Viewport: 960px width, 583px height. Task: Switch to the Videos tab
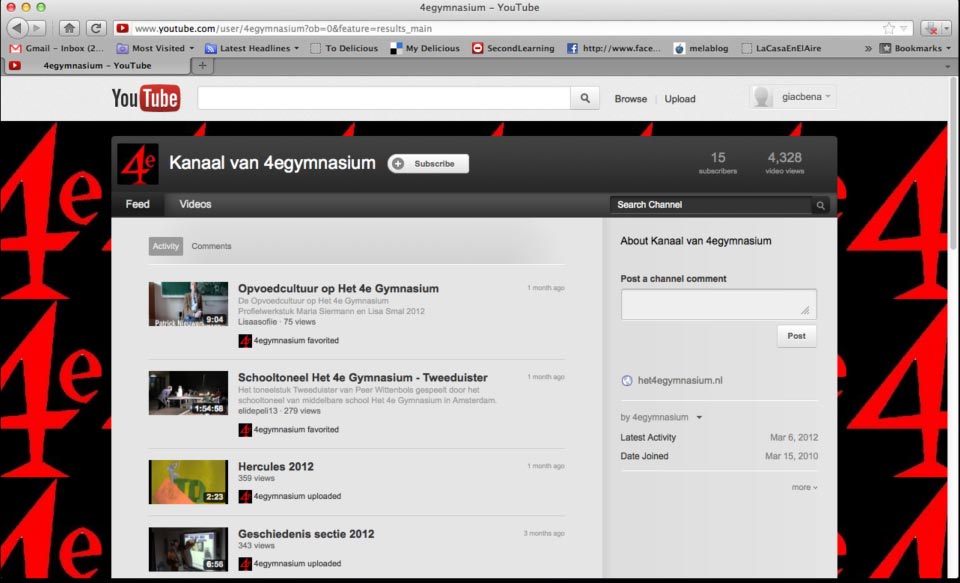tap(195, 204)
